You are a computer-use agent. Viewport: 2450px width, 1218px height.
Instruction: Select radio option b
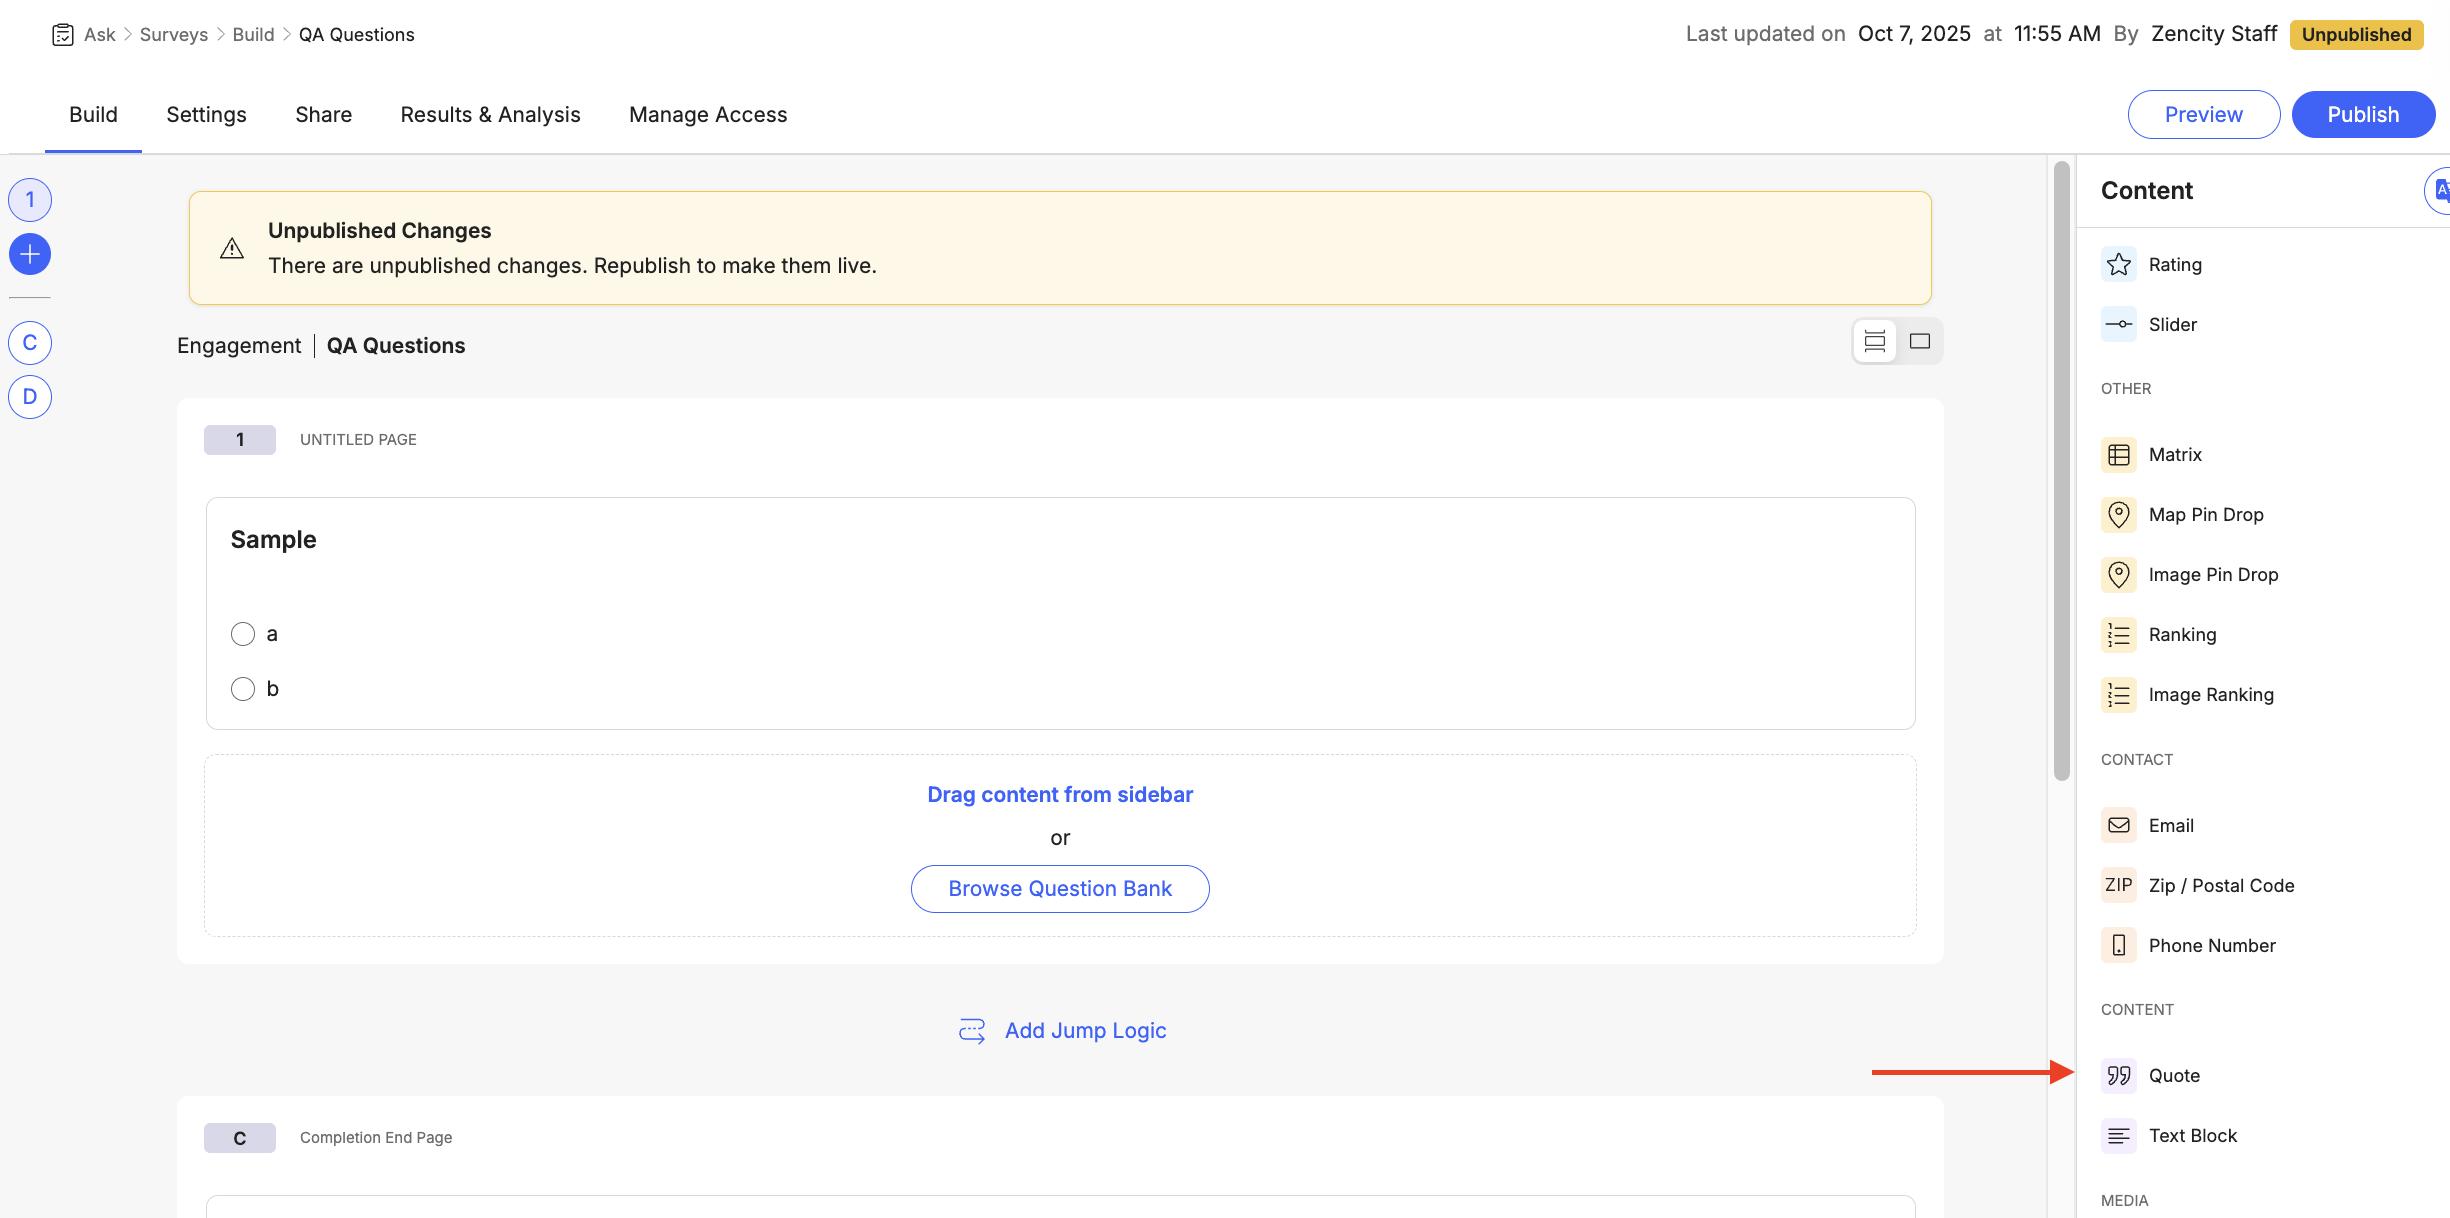click(243, 689)
